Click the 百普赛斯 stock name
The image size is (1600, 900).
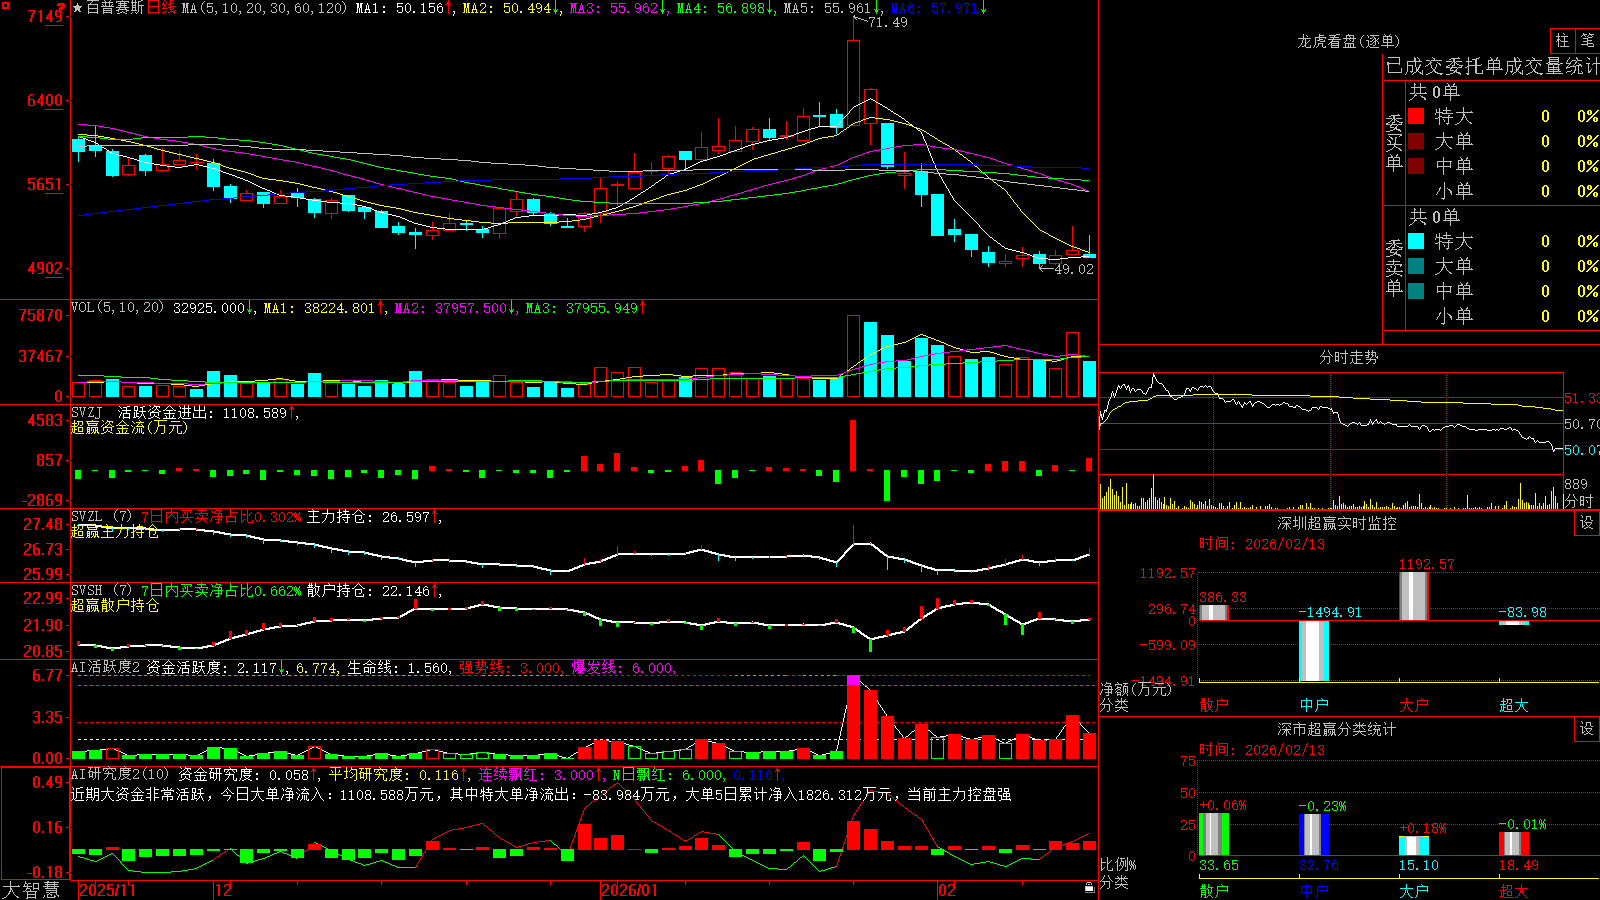(x=115, y=8)
